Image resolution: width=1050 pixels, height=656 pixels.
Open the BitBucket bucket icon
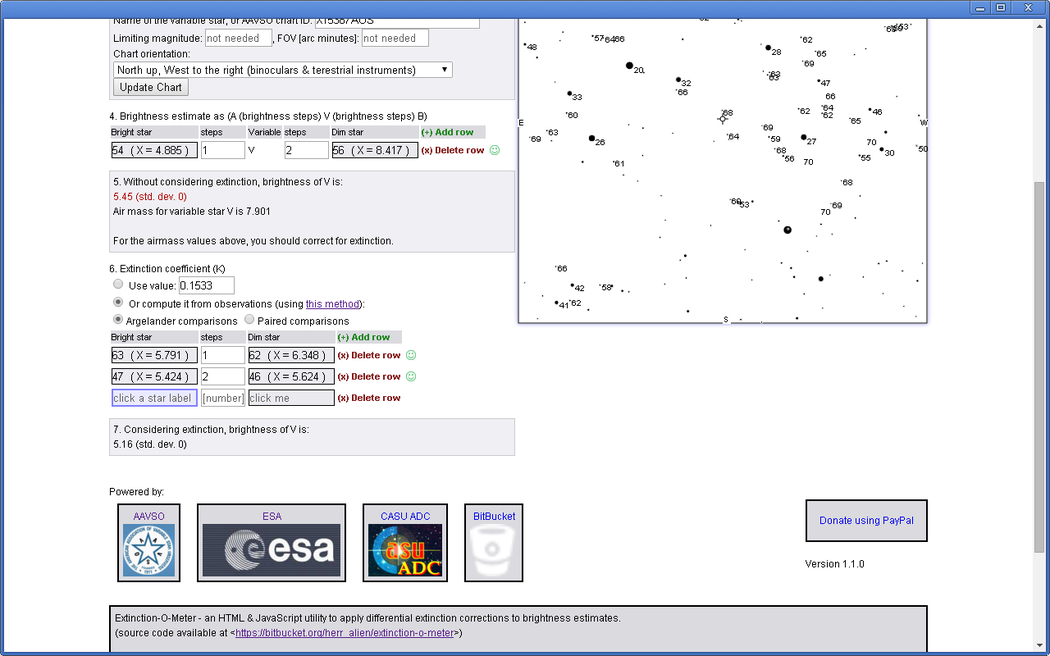coord(494,551)
